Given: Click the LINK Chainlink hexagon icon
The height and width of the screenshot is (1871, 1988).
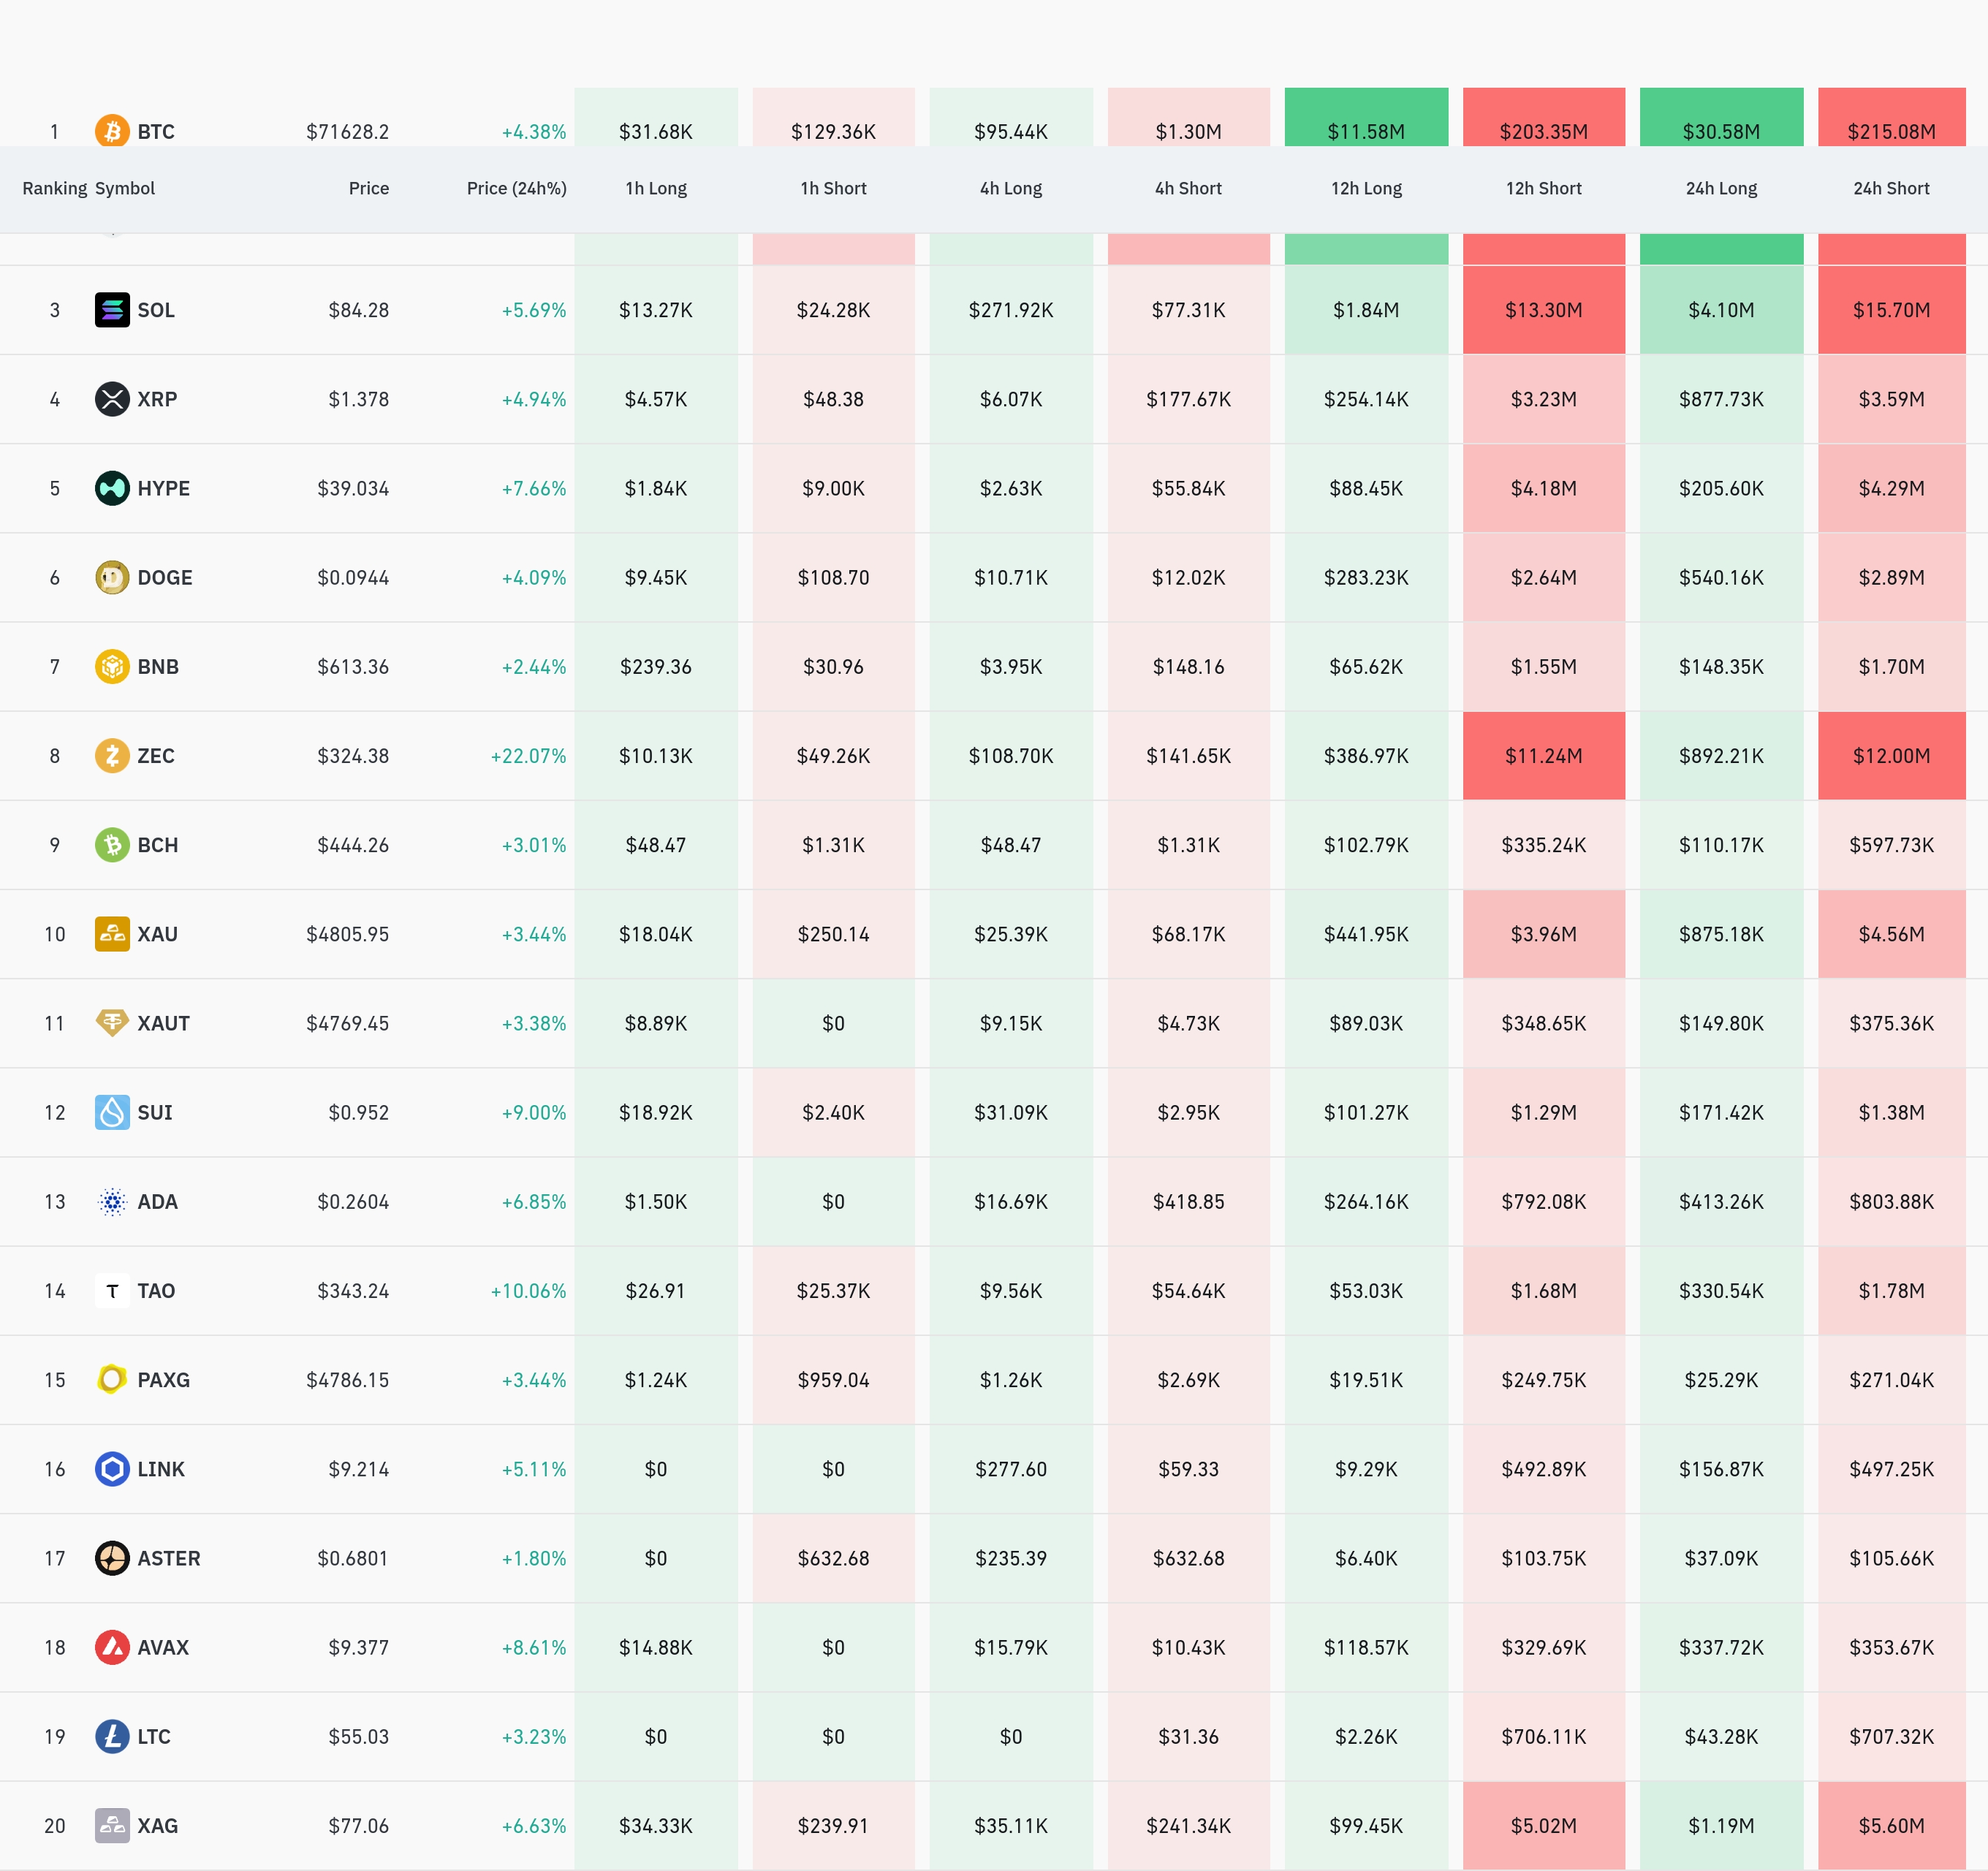Looking at the screenshot, I should pos(112,1469).
